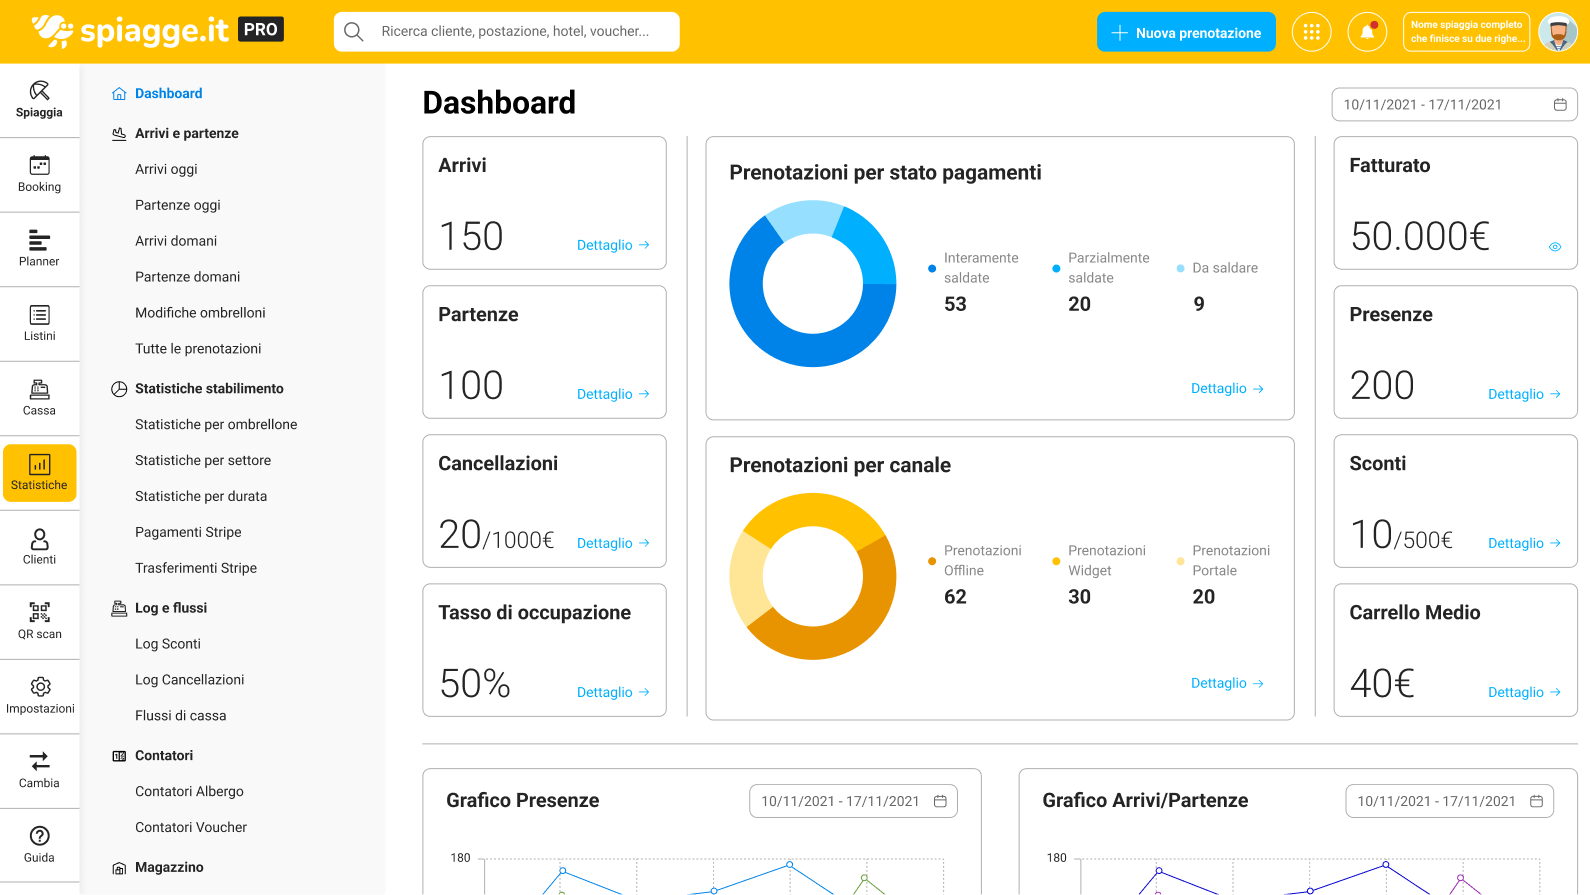Open Log Sconti

(x=168, y=645)
